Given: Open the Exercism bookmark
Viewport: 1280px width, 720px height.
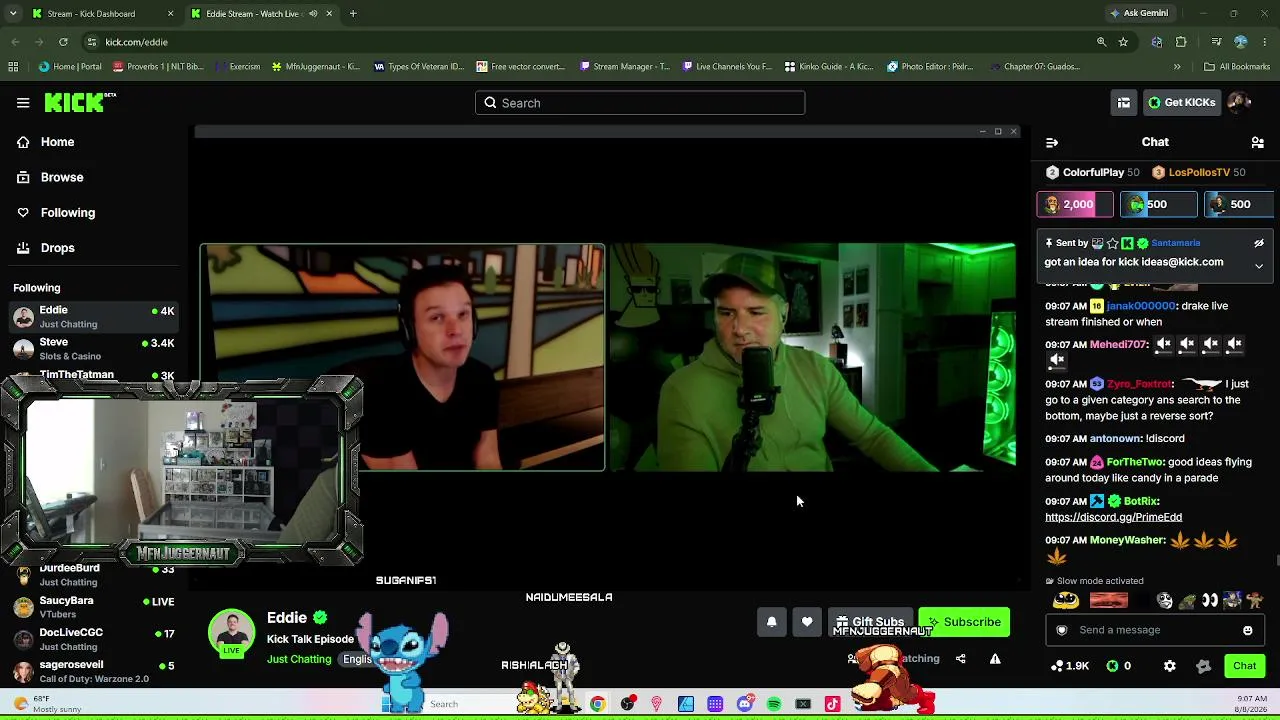Looking at the screenshot, I should (x=236, y=67).
